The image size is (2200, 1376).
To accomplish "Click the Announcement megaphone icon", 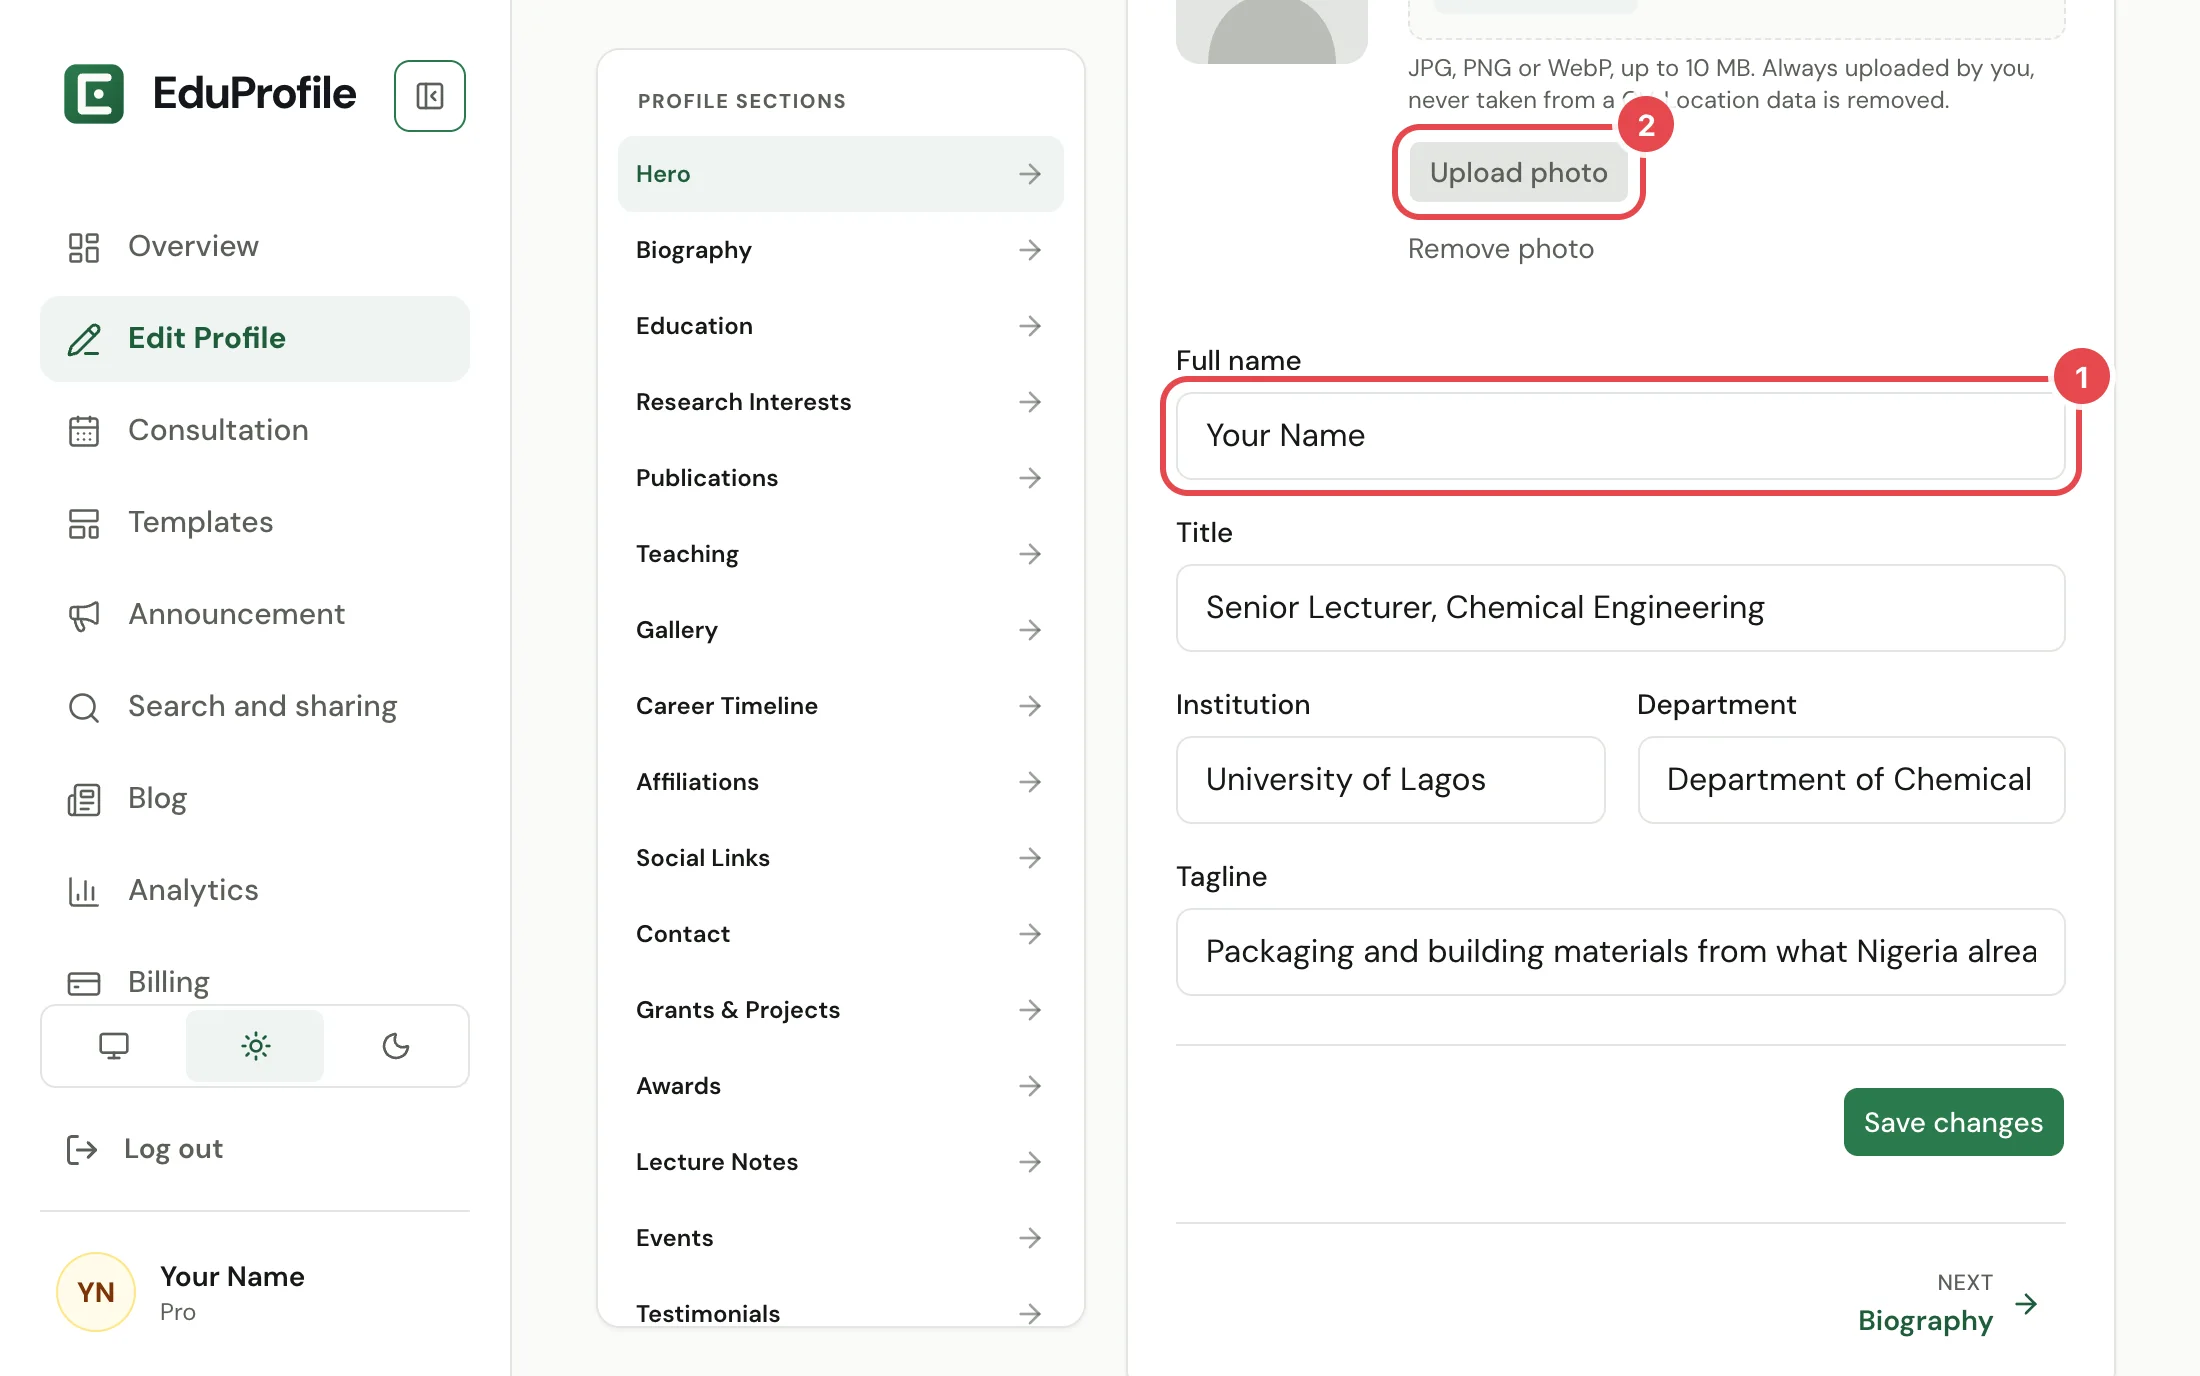I will point(84,615).
